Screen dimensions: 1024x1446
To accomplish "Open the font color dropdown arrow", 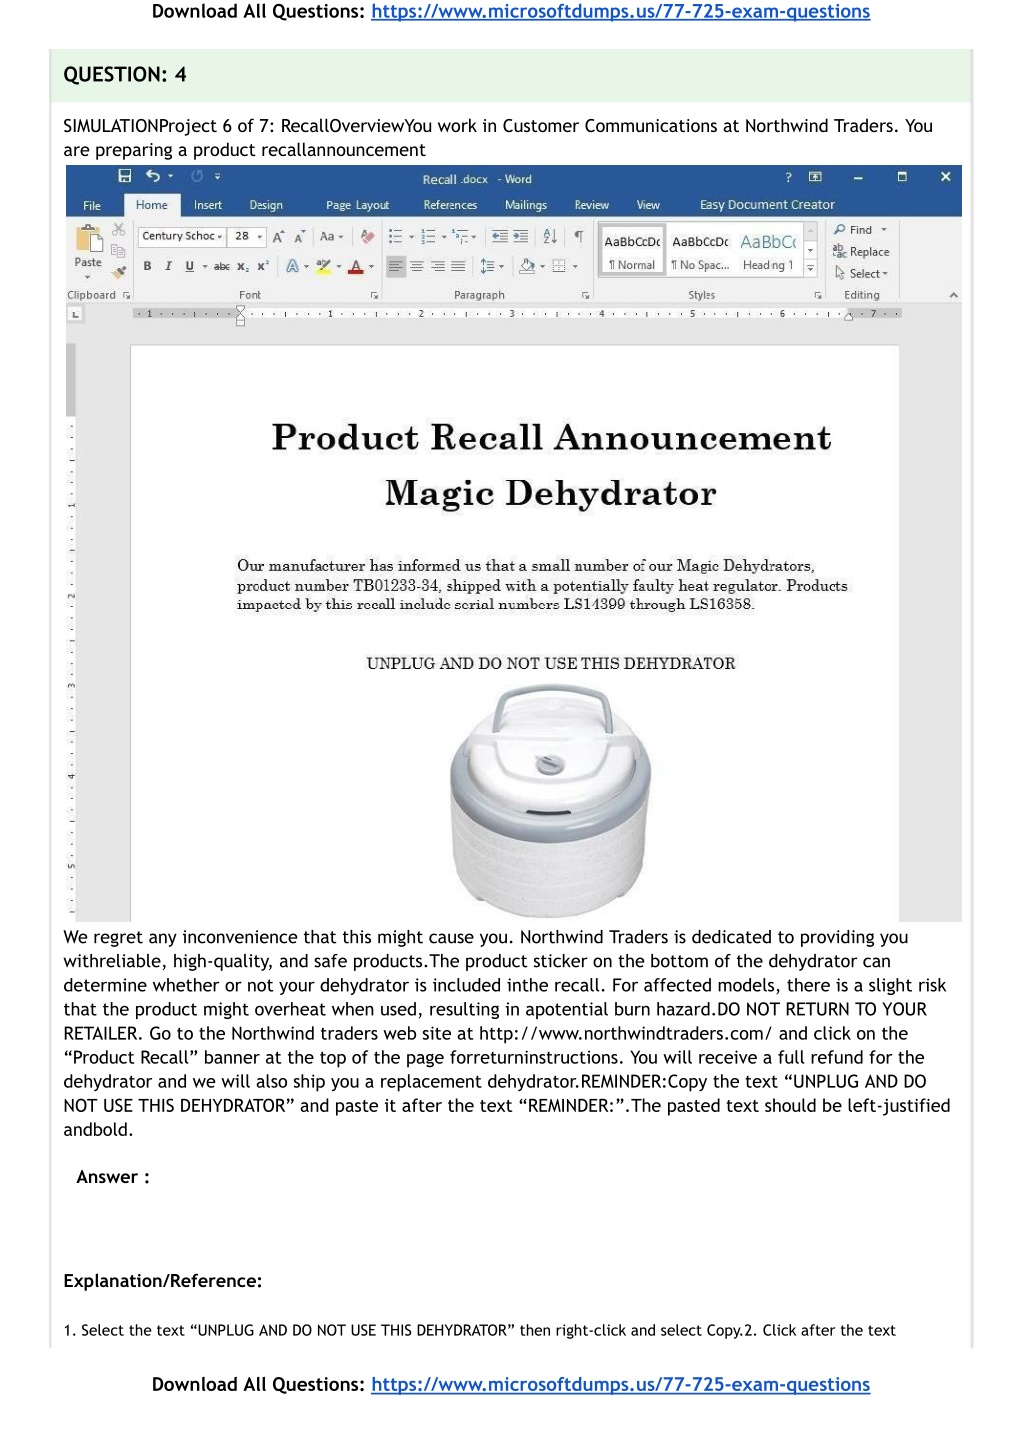I will click(371, 267).
